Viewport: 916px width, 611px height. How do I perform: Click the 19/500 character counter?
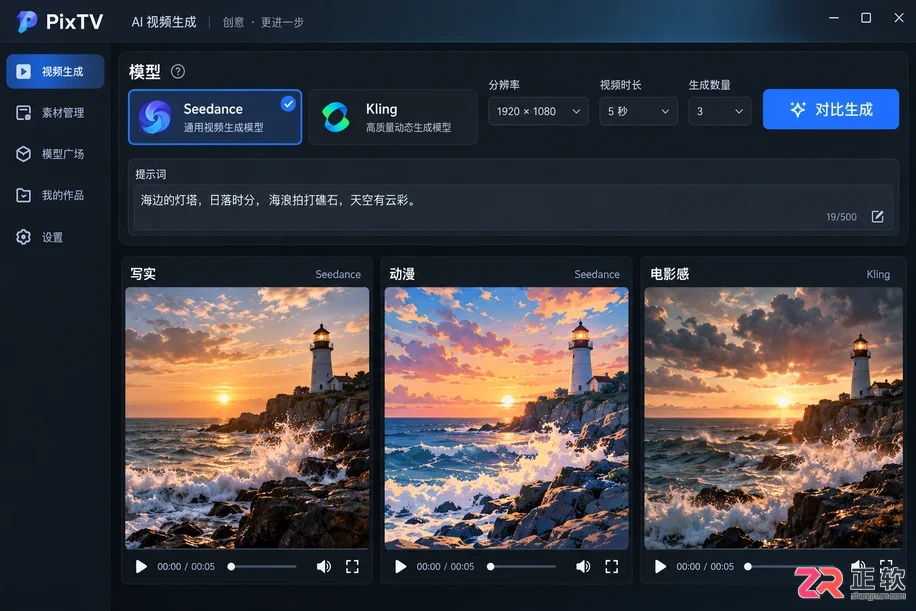[x=841, y=217]
